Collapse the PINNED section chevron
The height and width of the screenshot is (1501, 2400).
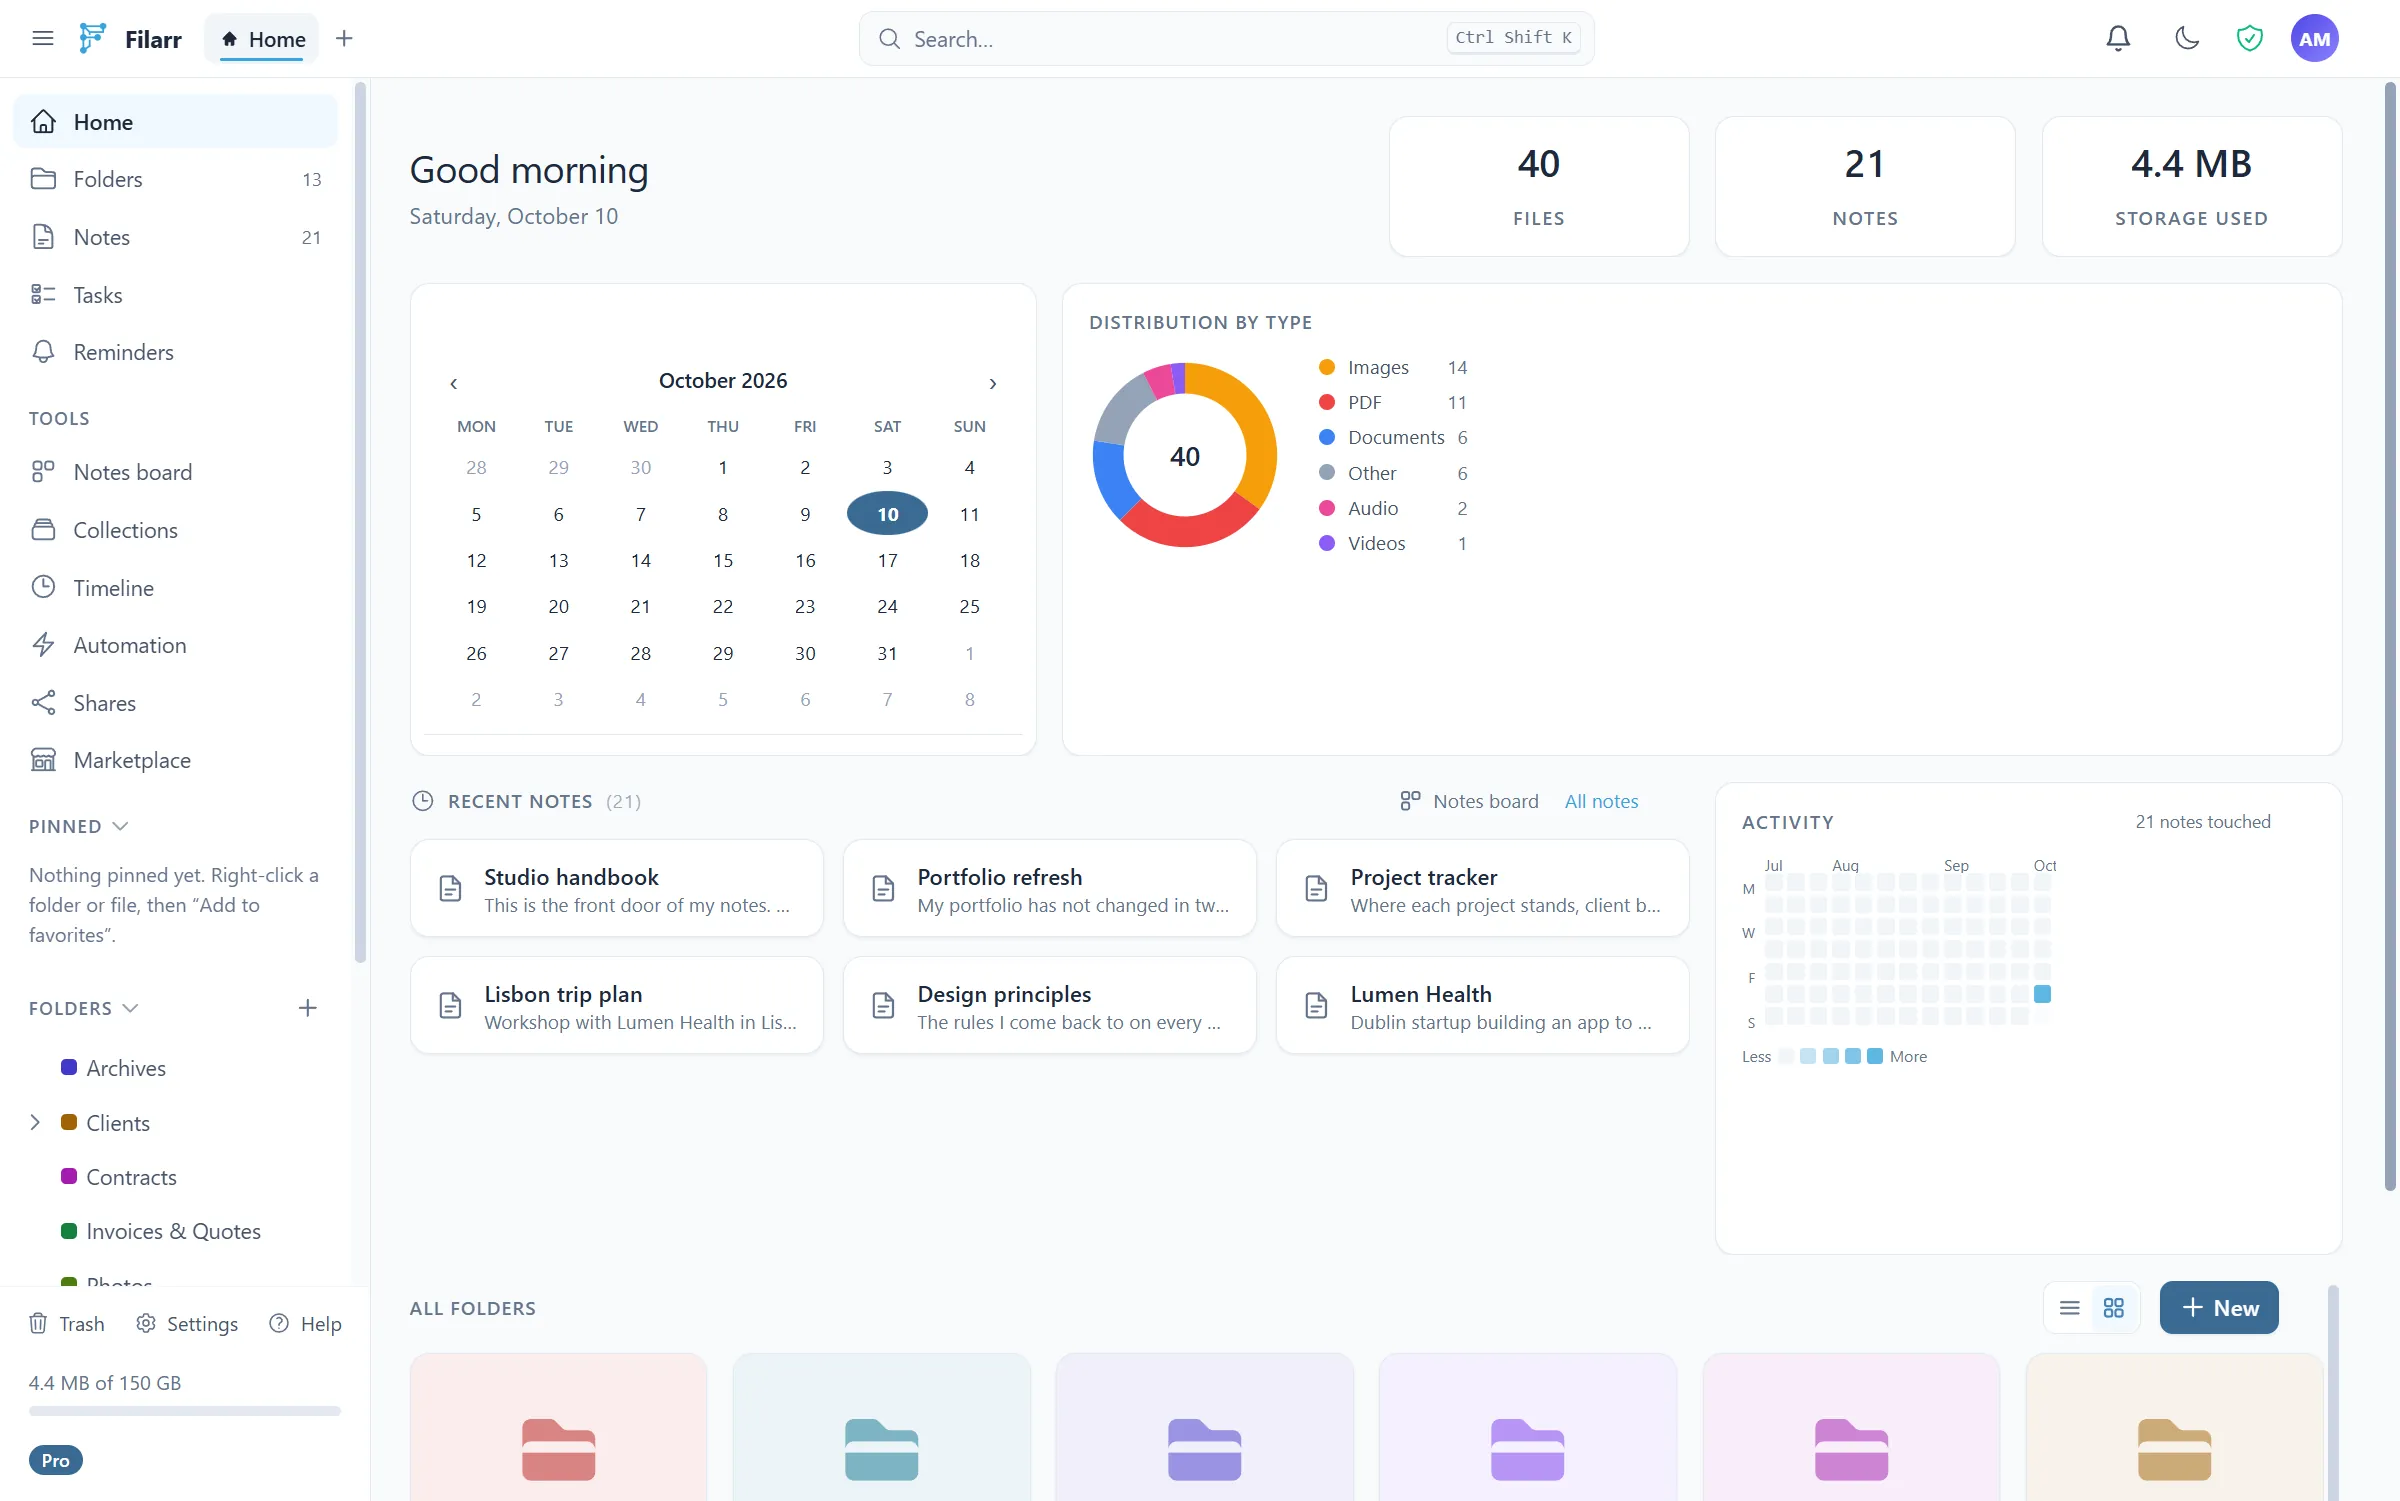[x=121, y=826]
